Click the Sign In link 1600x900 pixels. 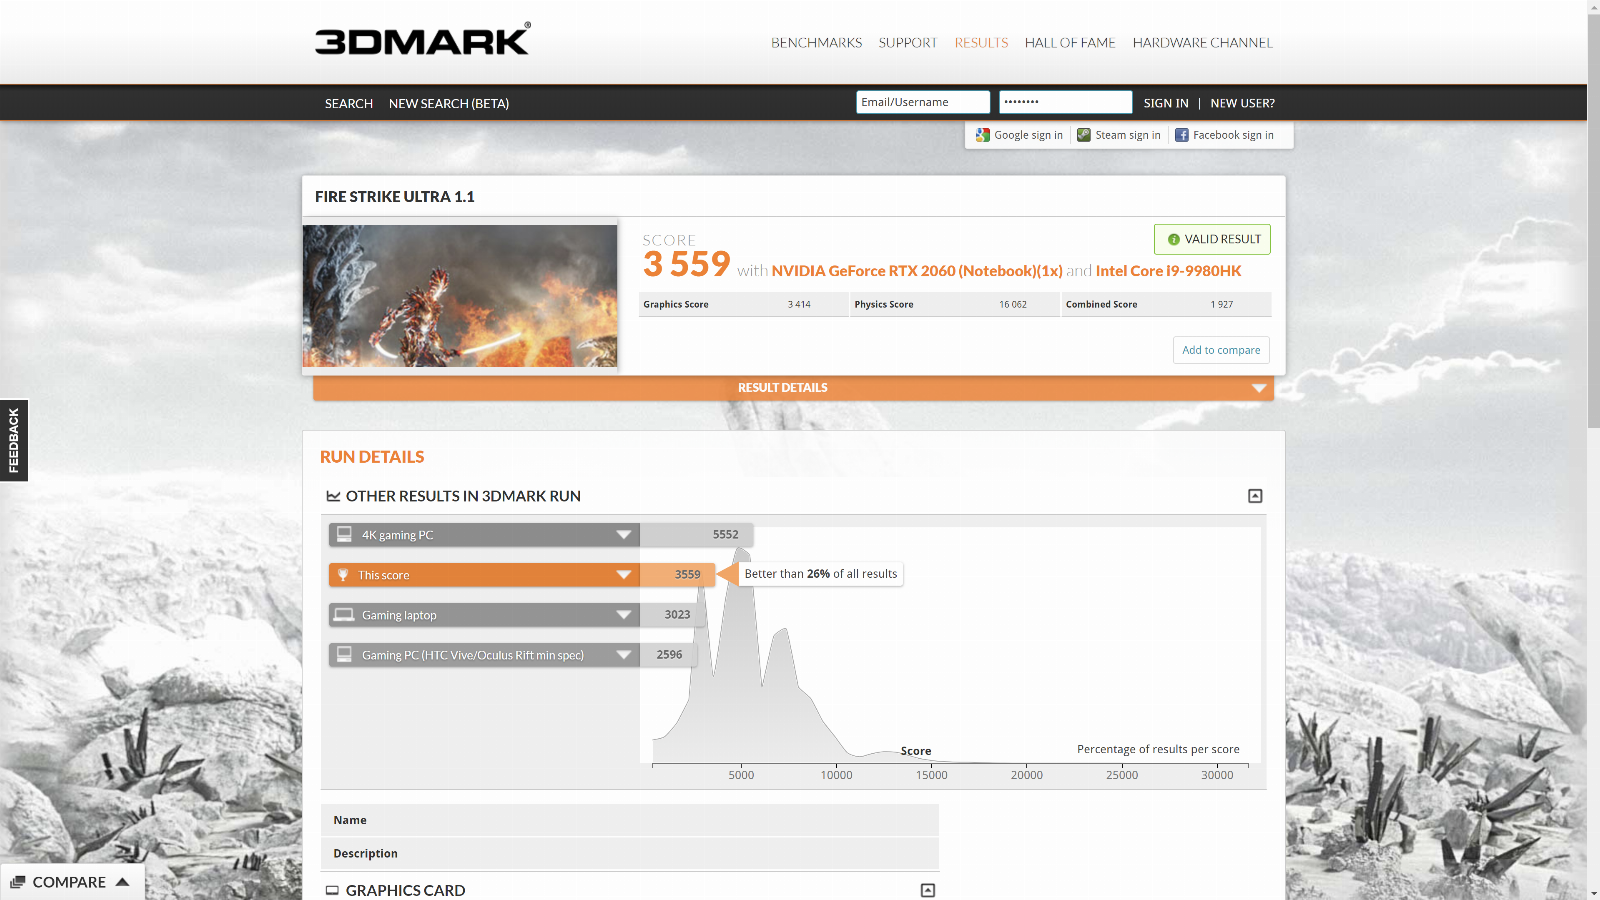1166,103
